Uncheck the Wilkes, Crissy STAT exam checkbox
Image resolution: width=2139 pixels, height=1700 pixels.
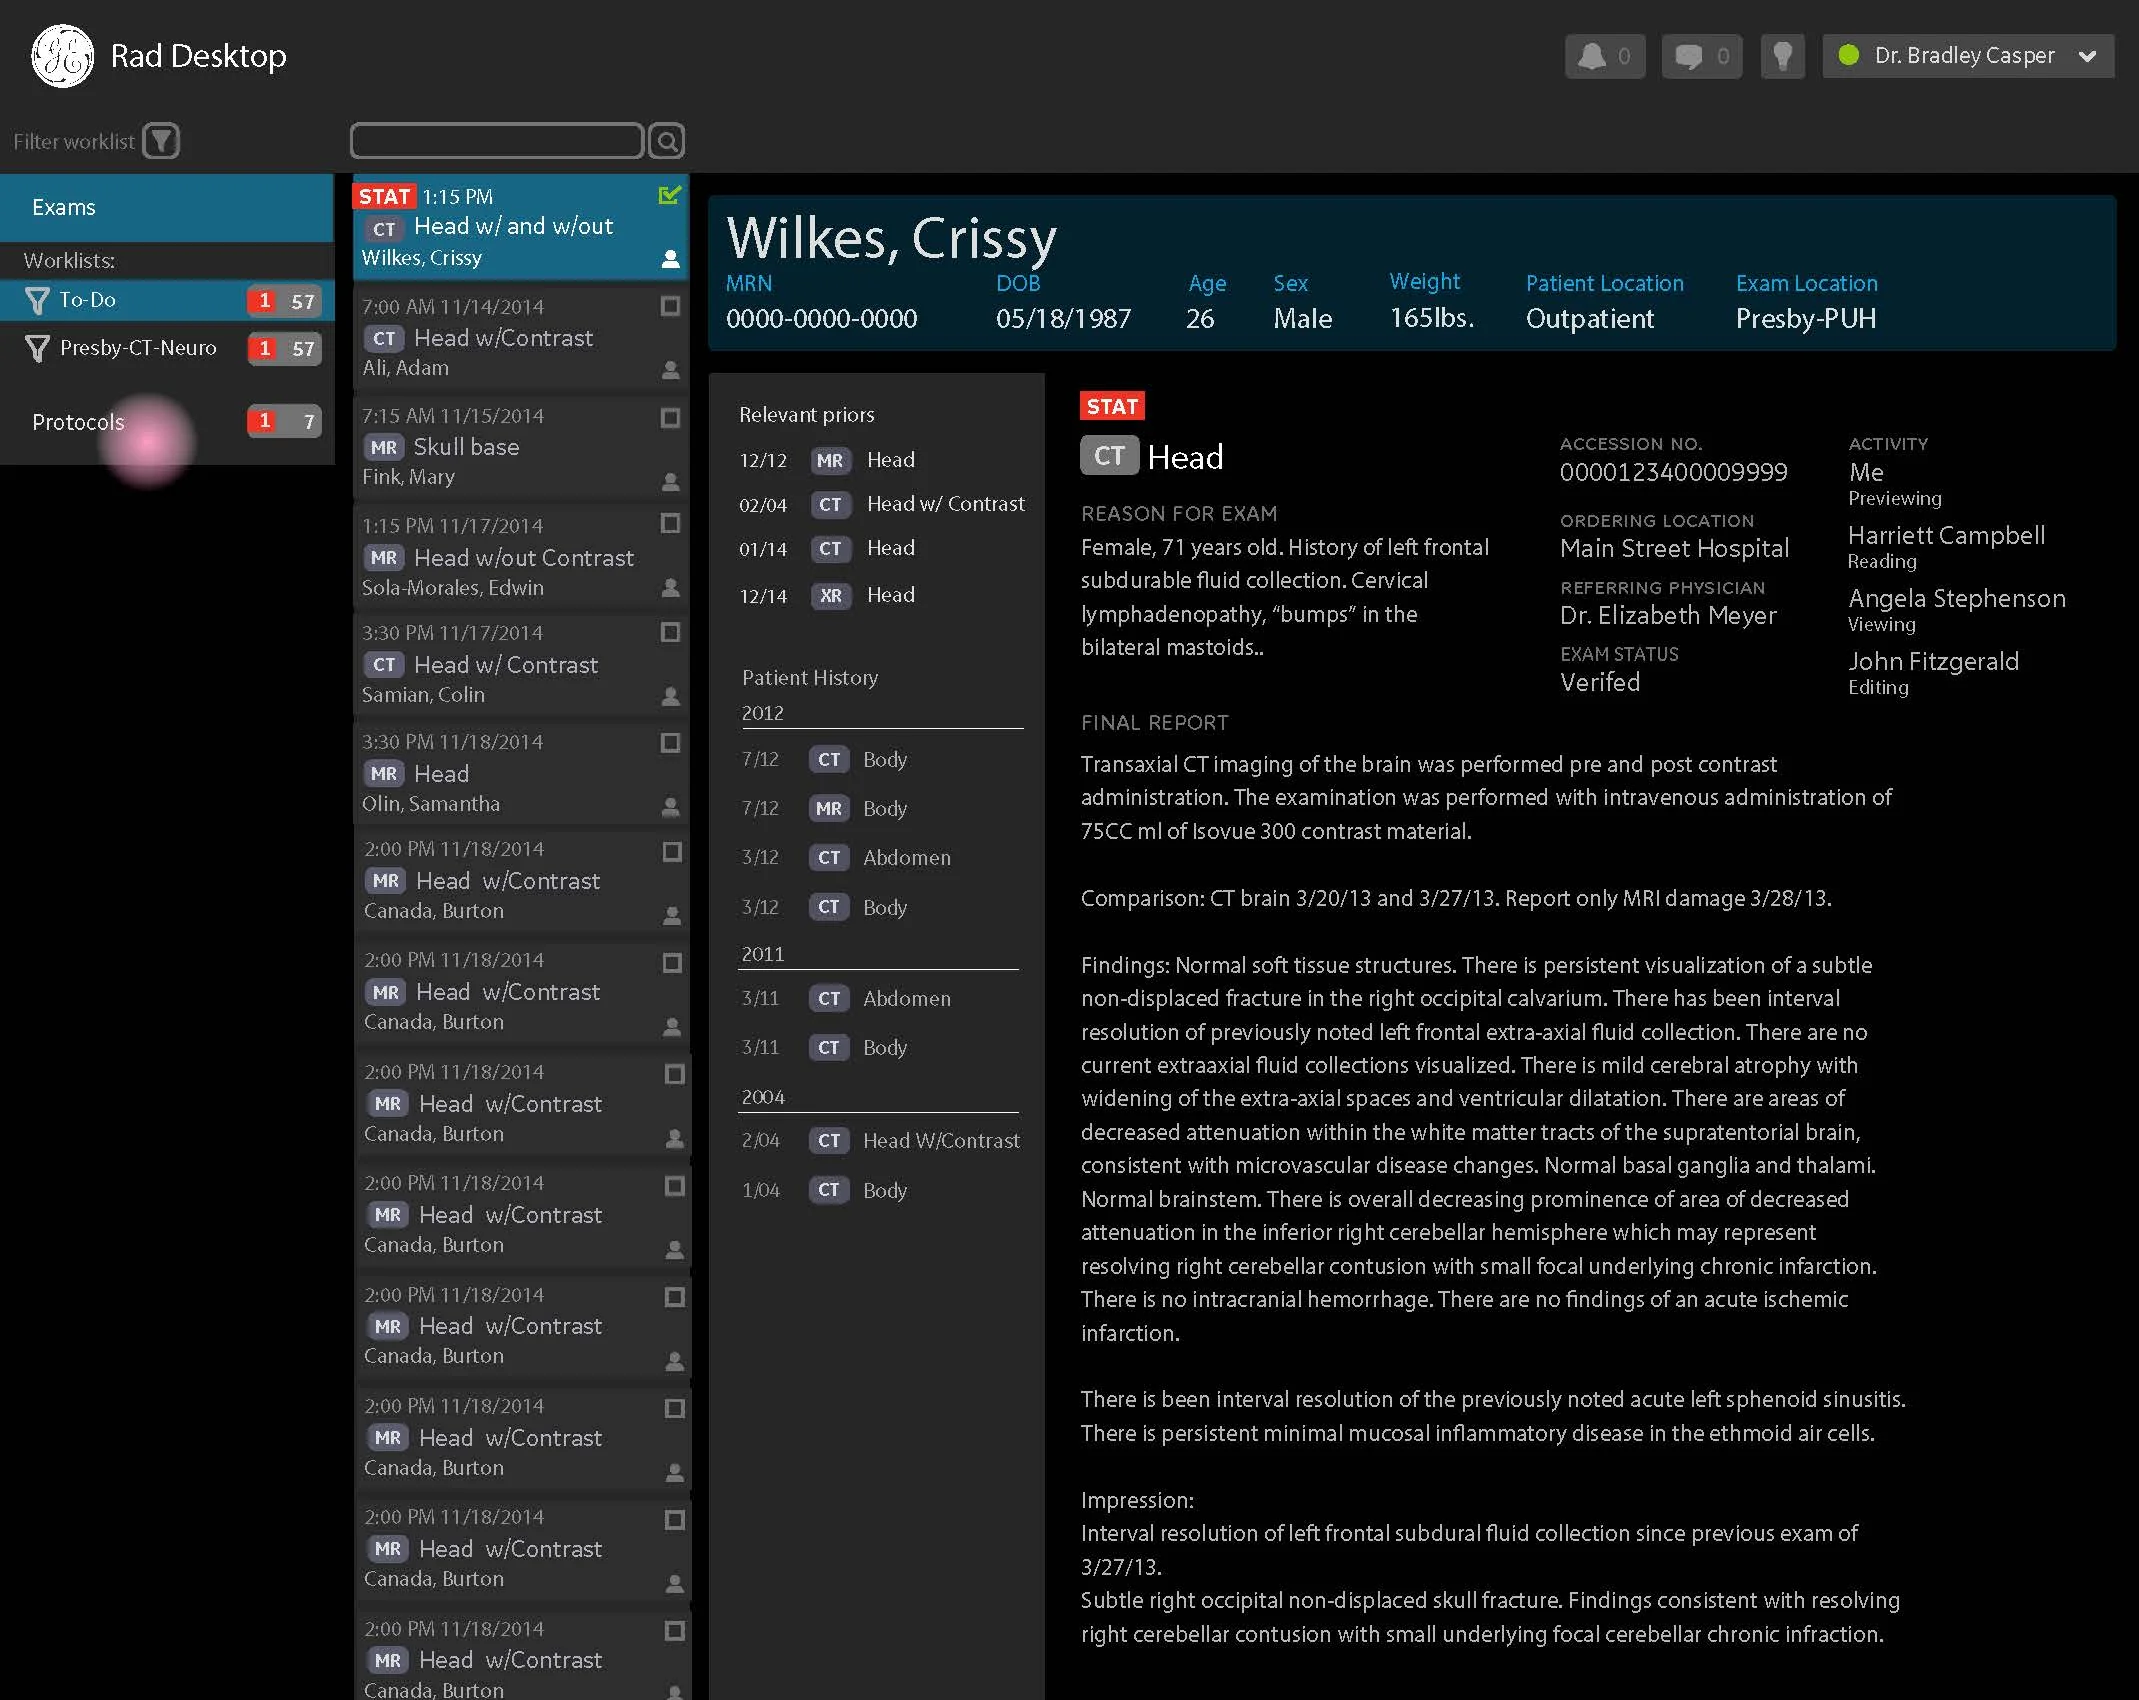pyautogui.click(x=670, y=195)
